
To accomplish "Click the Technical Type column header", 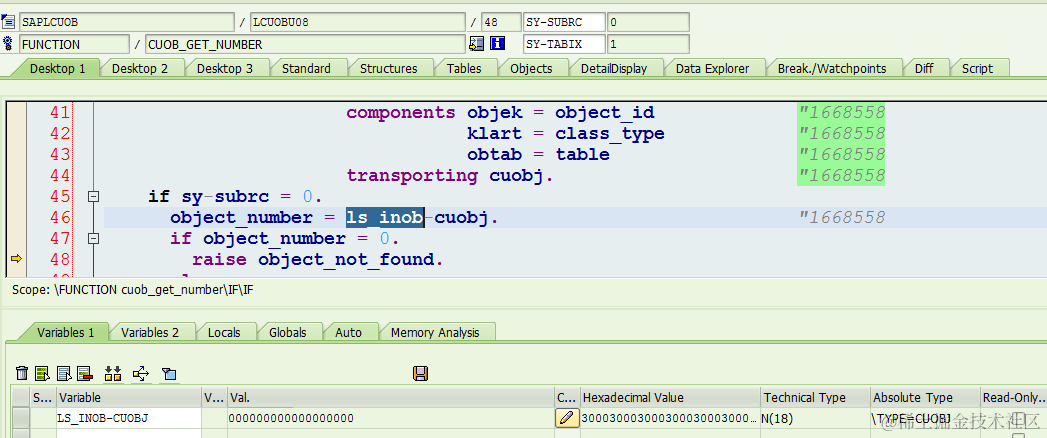I will (x=815, y=397).
